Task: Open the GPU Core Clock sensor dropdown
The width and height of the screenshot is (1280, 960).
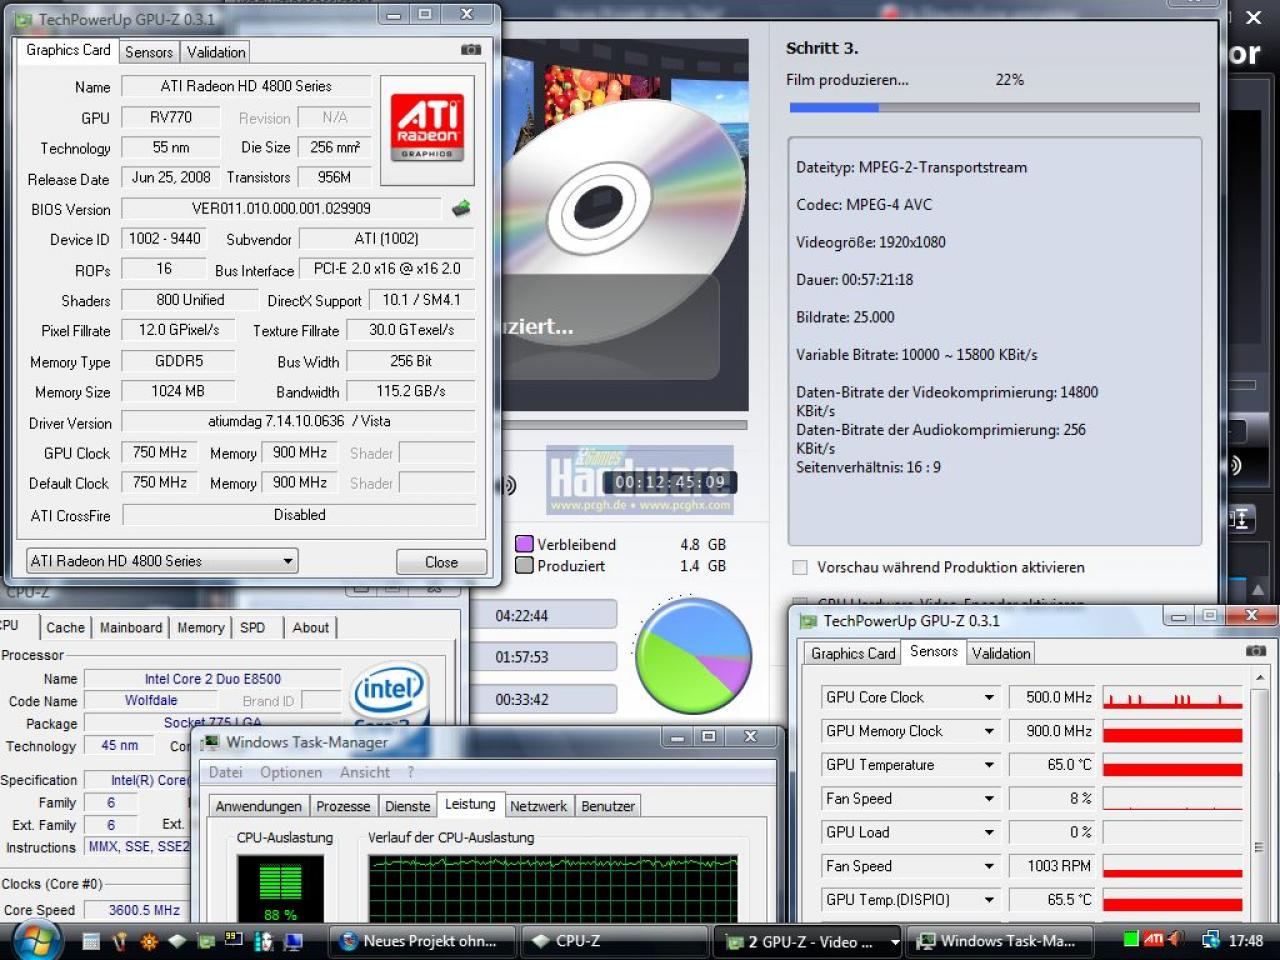Action: pyautogui.click(x=989, y=698)
